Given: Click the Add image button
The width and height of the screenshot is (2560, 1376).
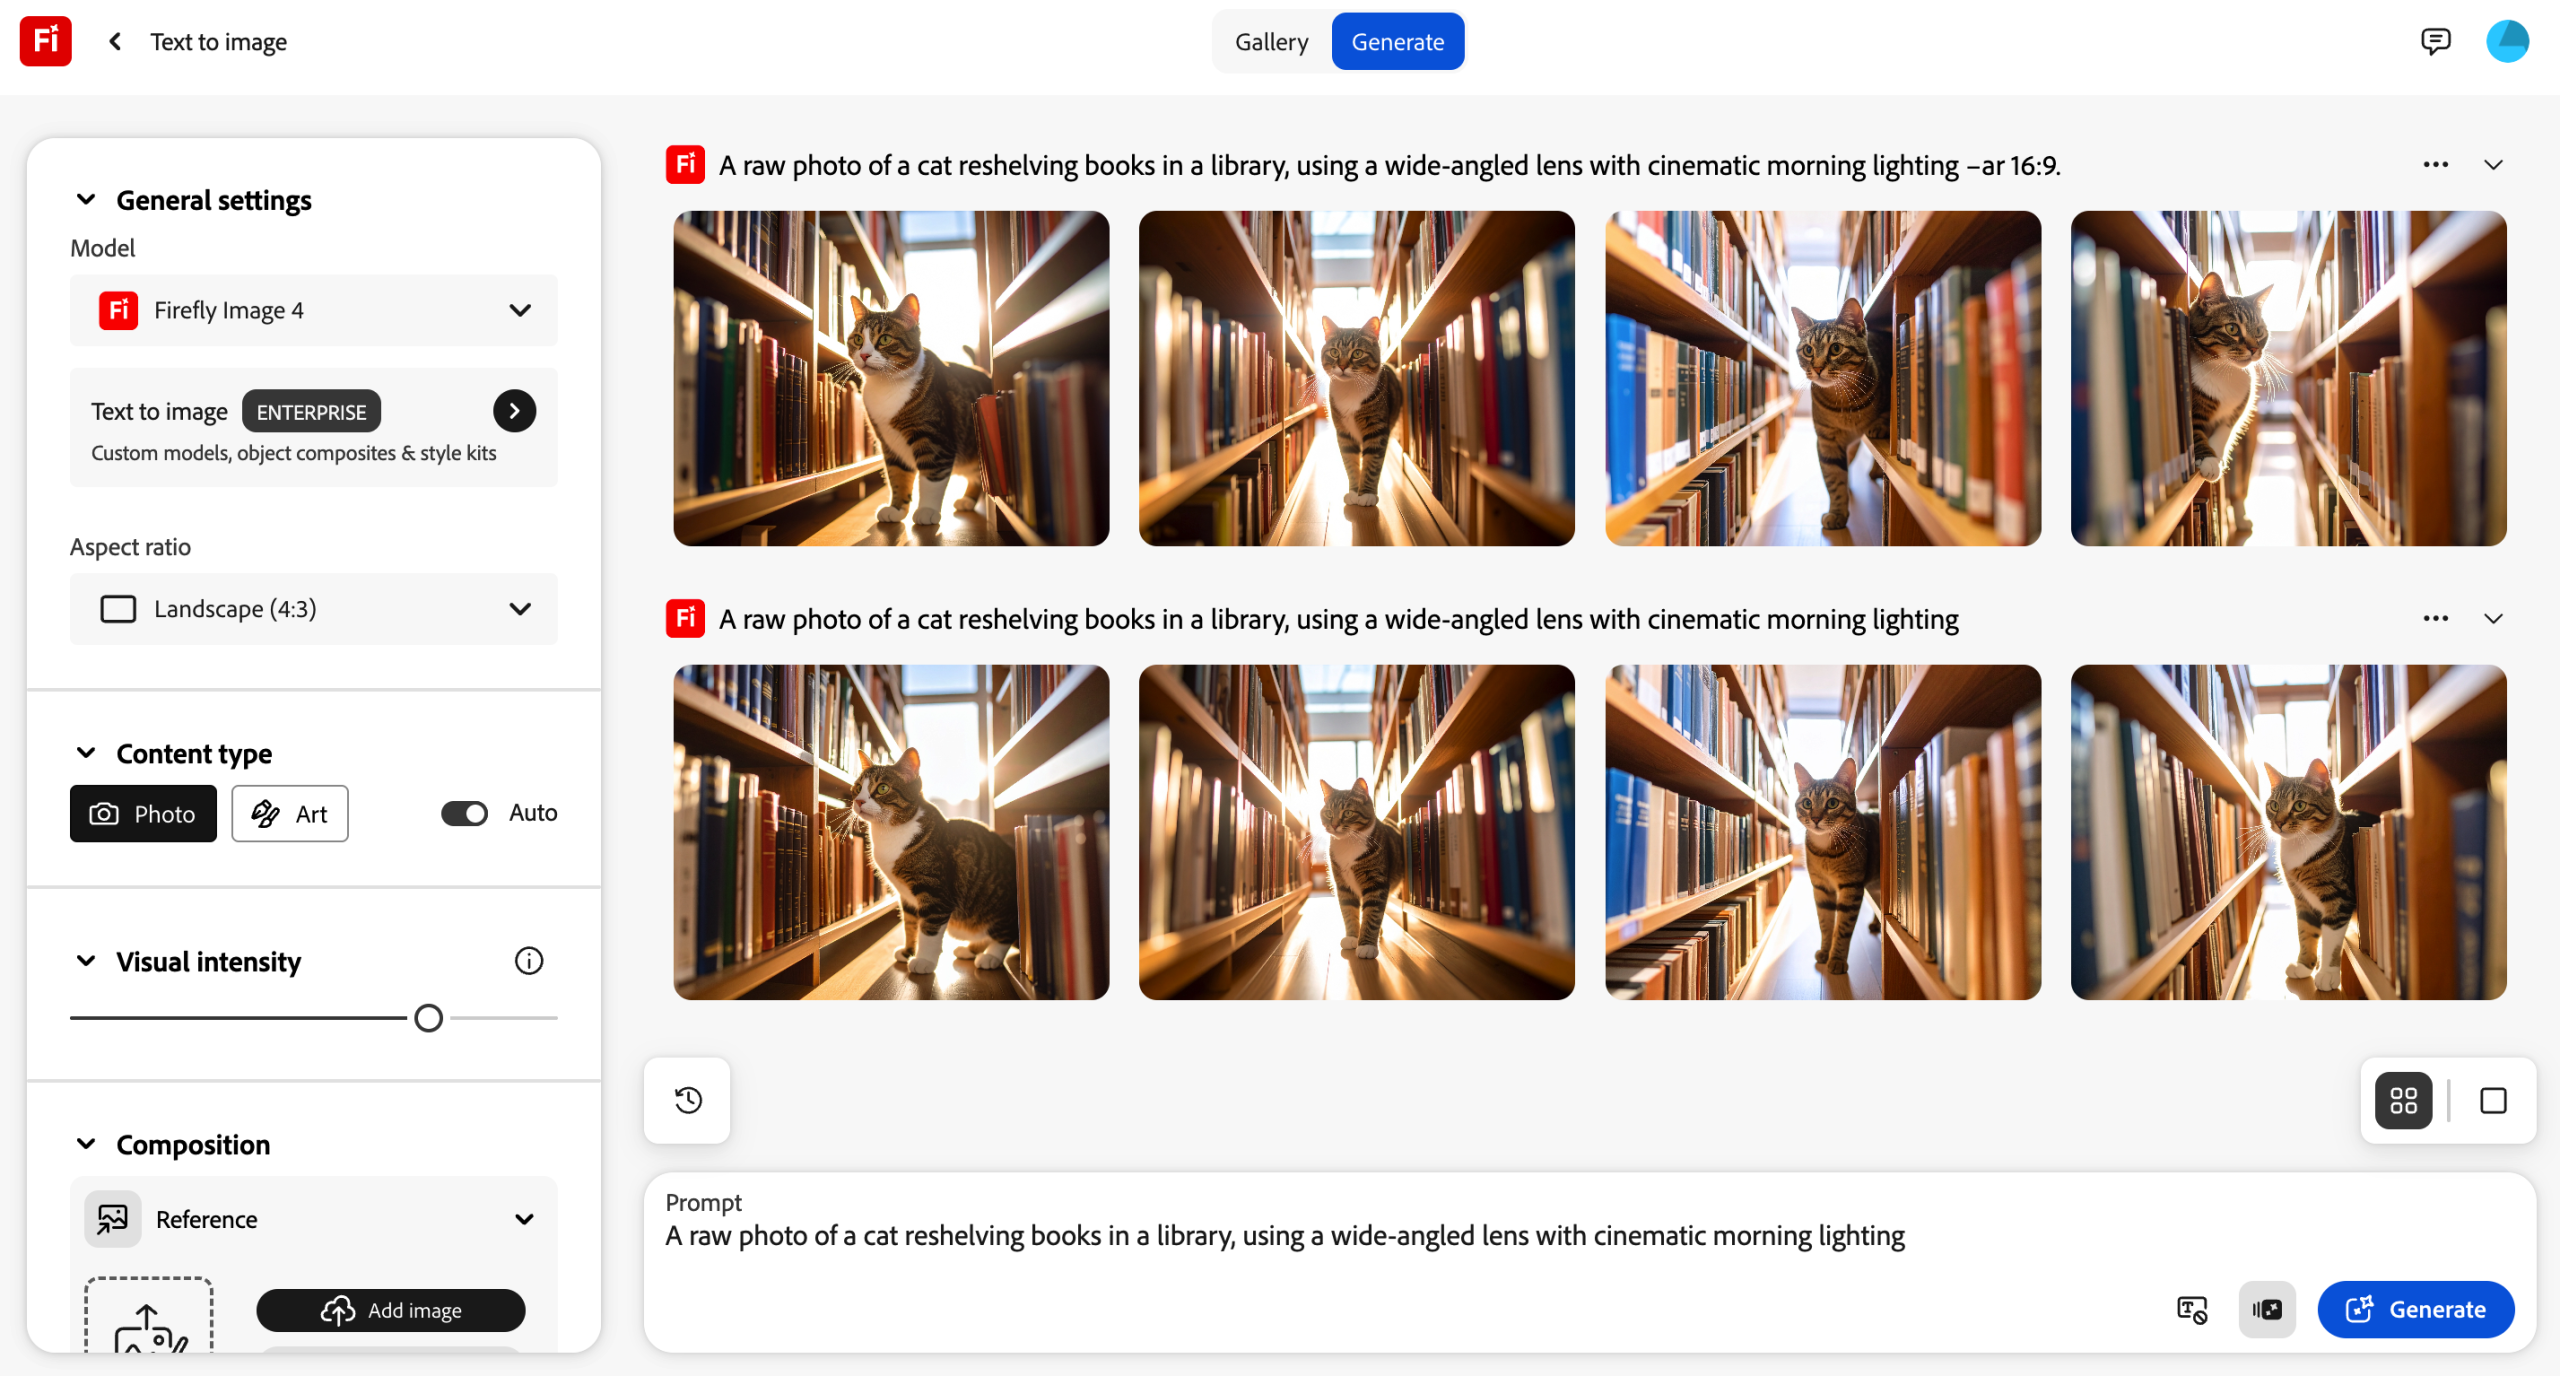Looking at the screenshot, I should click(391, 1310).
